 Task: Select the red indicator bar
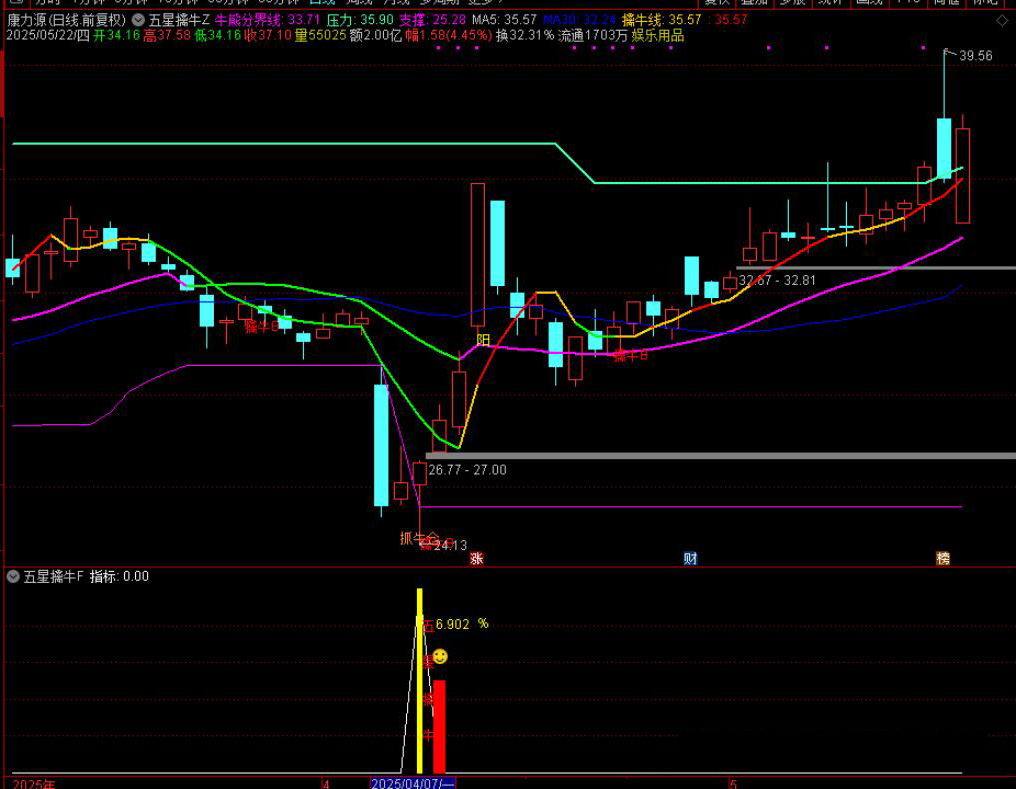[439, 725]
